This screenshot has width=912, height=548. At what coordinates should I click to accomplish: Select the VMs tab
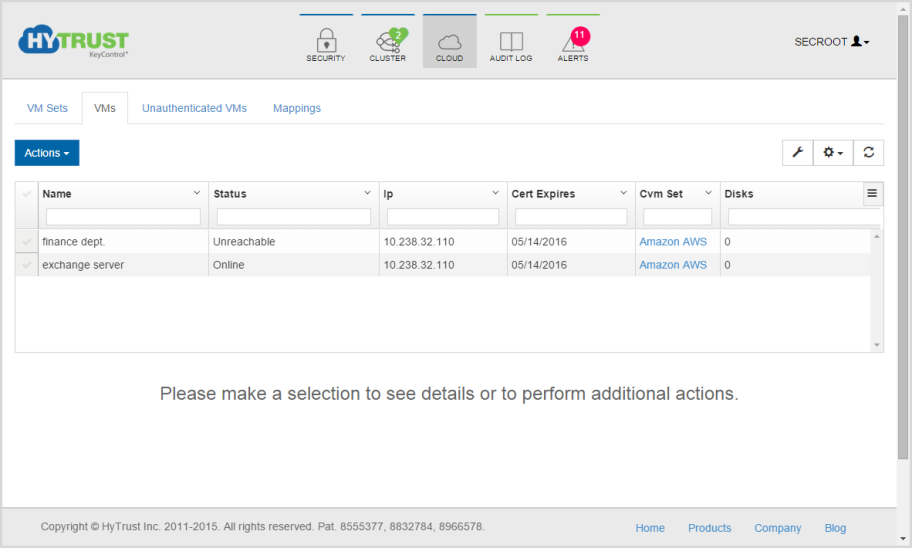pos(105,108)
